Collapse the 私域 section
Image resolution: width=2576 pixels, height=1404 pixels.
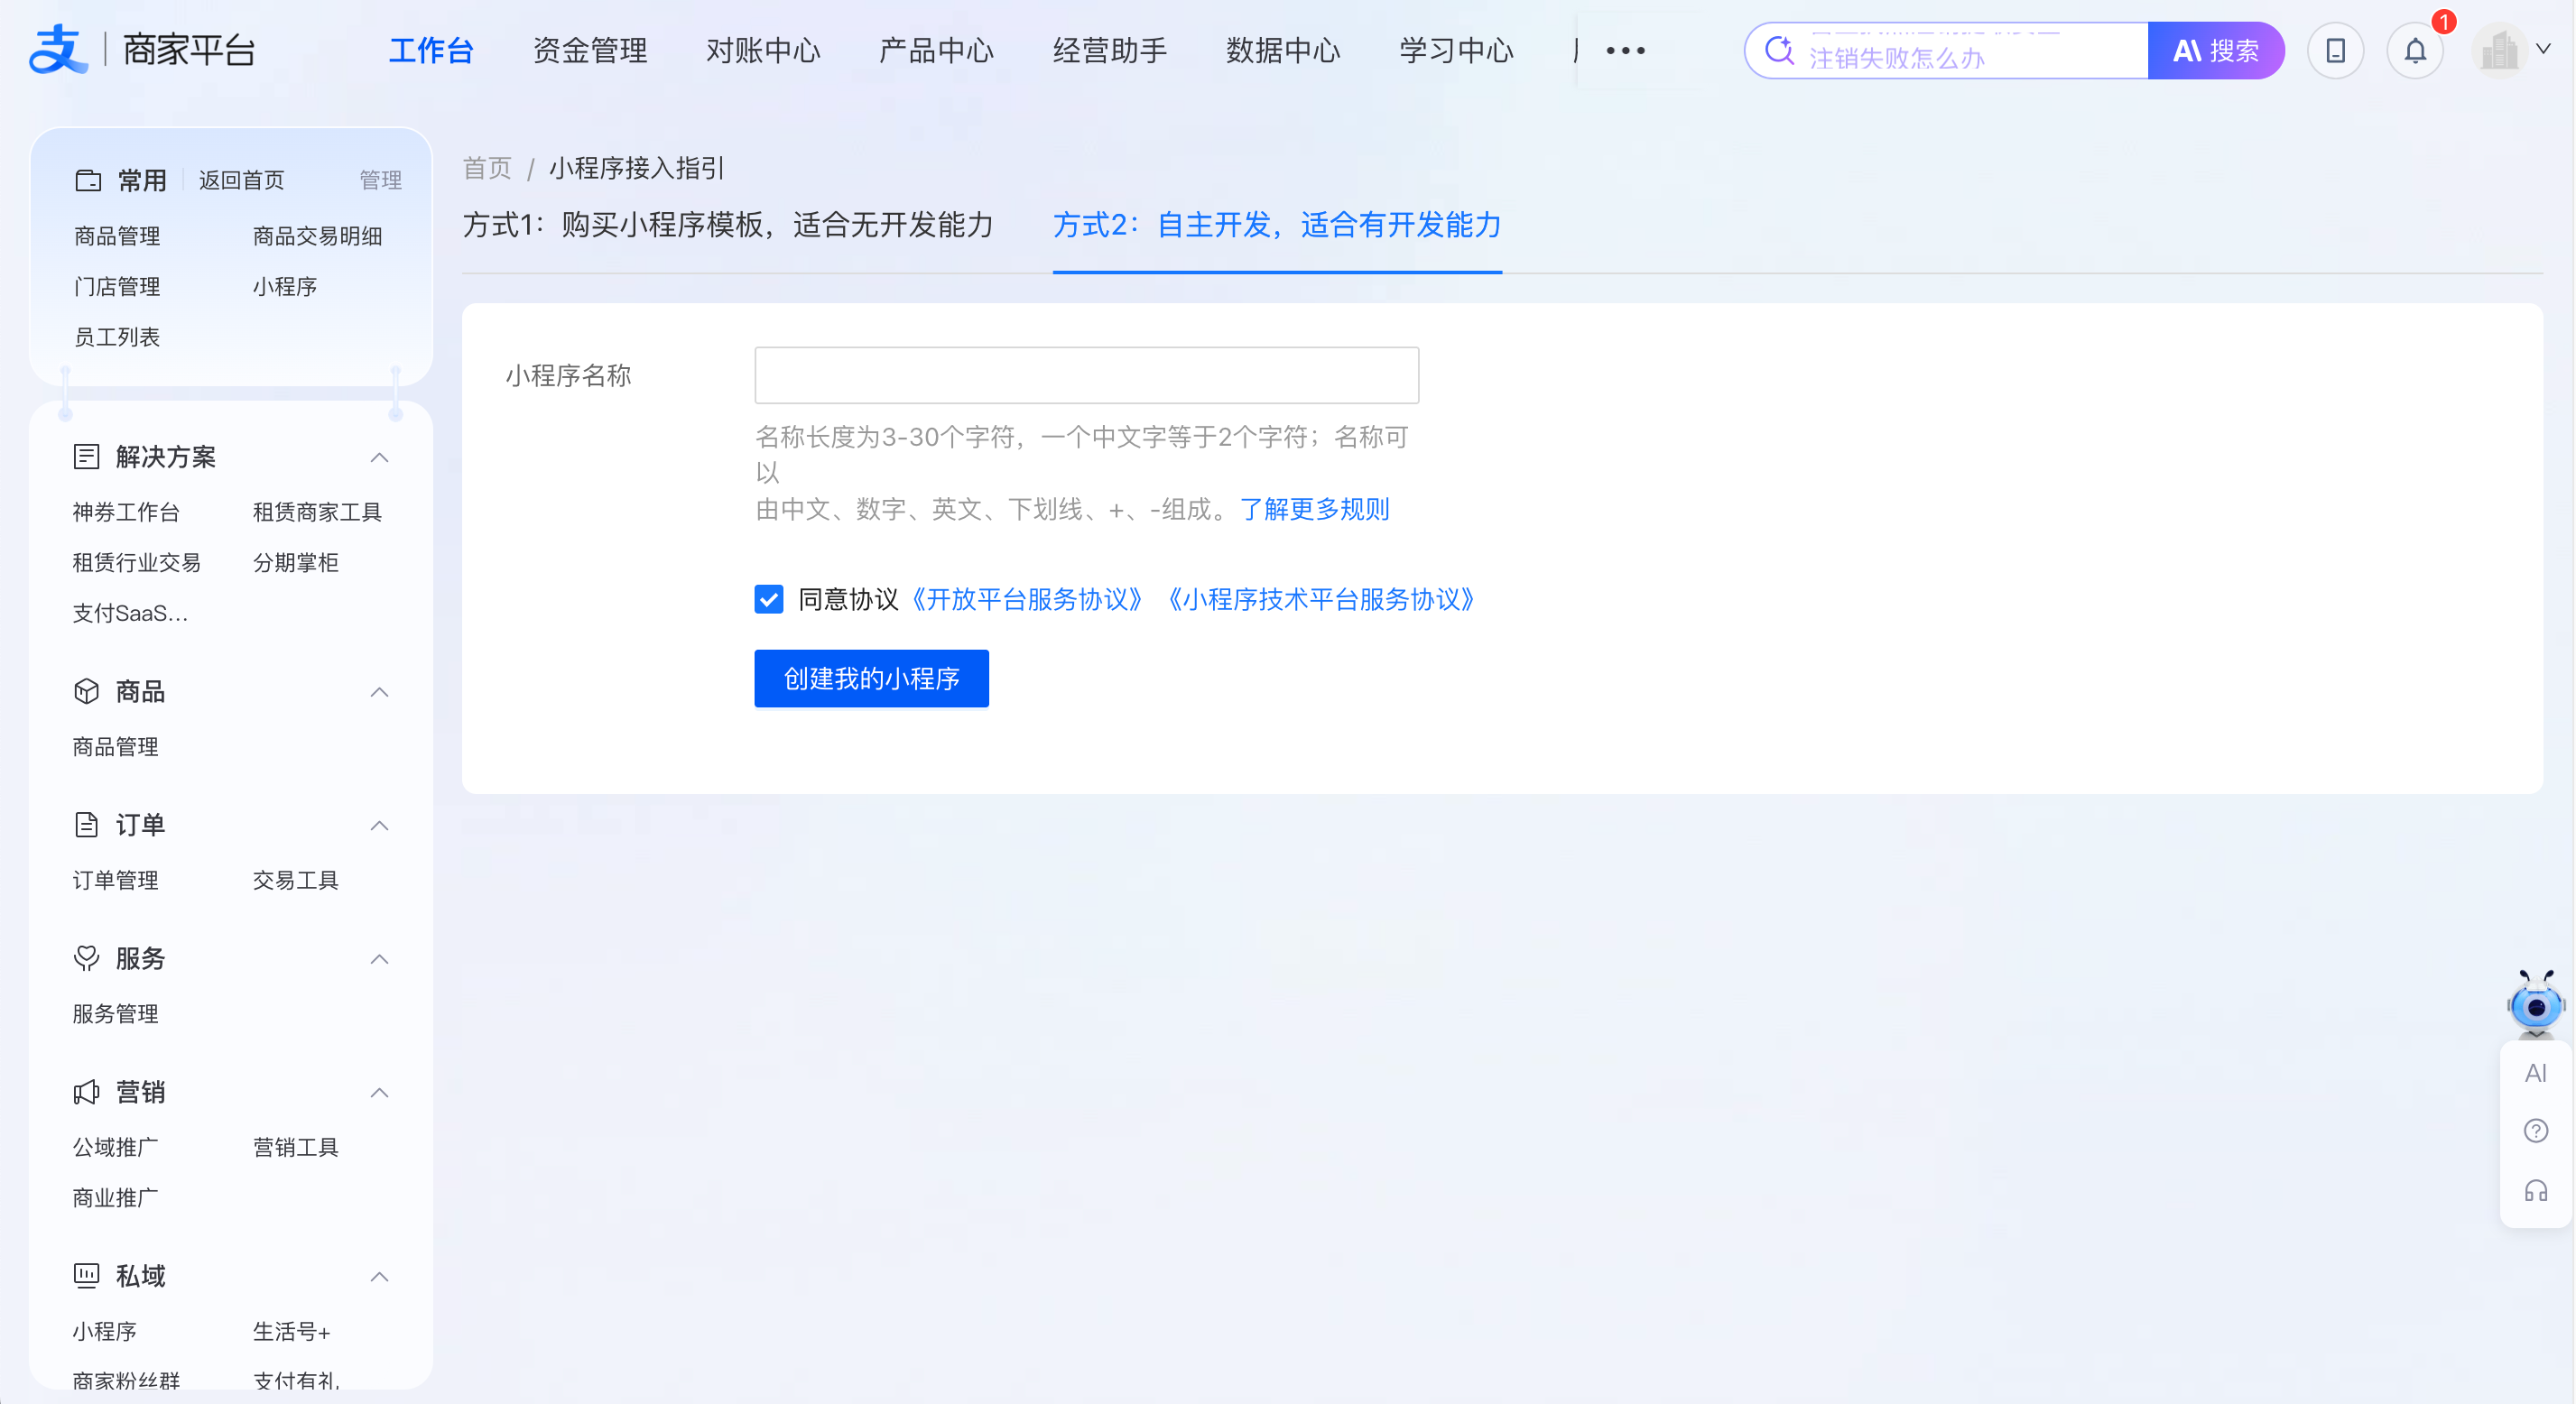click(x=379, y=1277)
